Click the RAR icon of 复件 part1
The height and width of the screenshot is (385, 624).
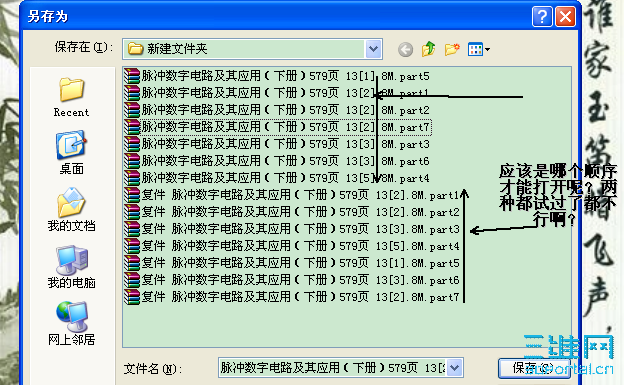[132, 195]
